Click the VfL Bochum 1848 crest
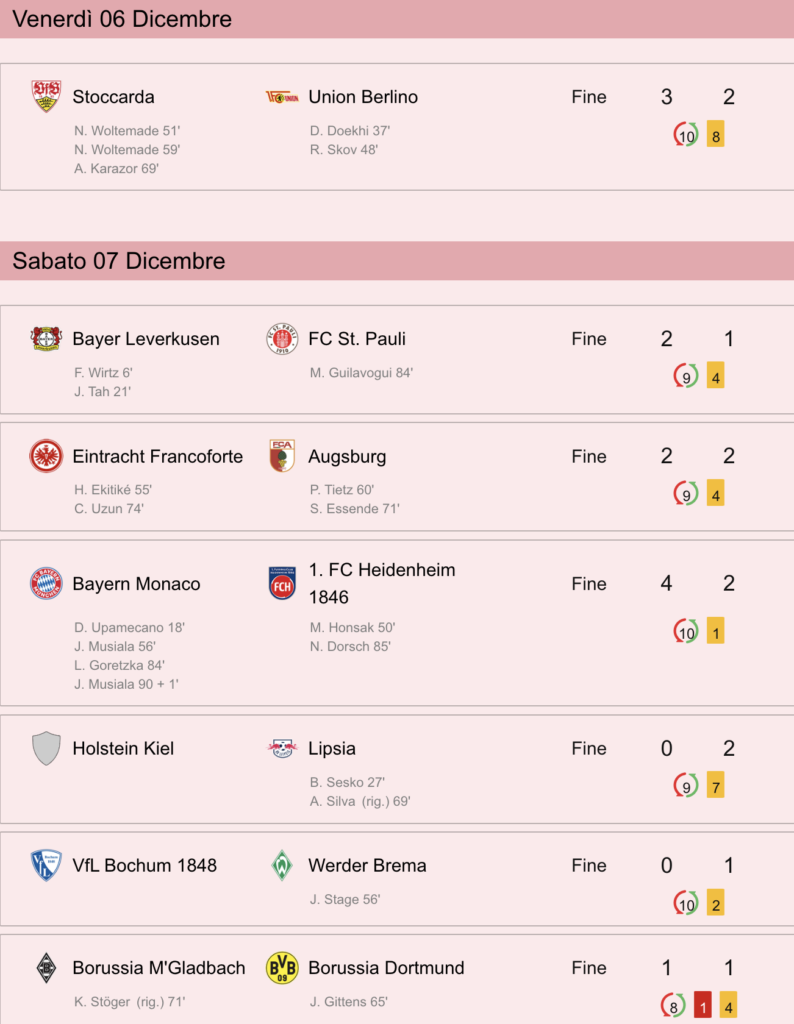Screen dimensions: 794x1024 coord(46,865)
